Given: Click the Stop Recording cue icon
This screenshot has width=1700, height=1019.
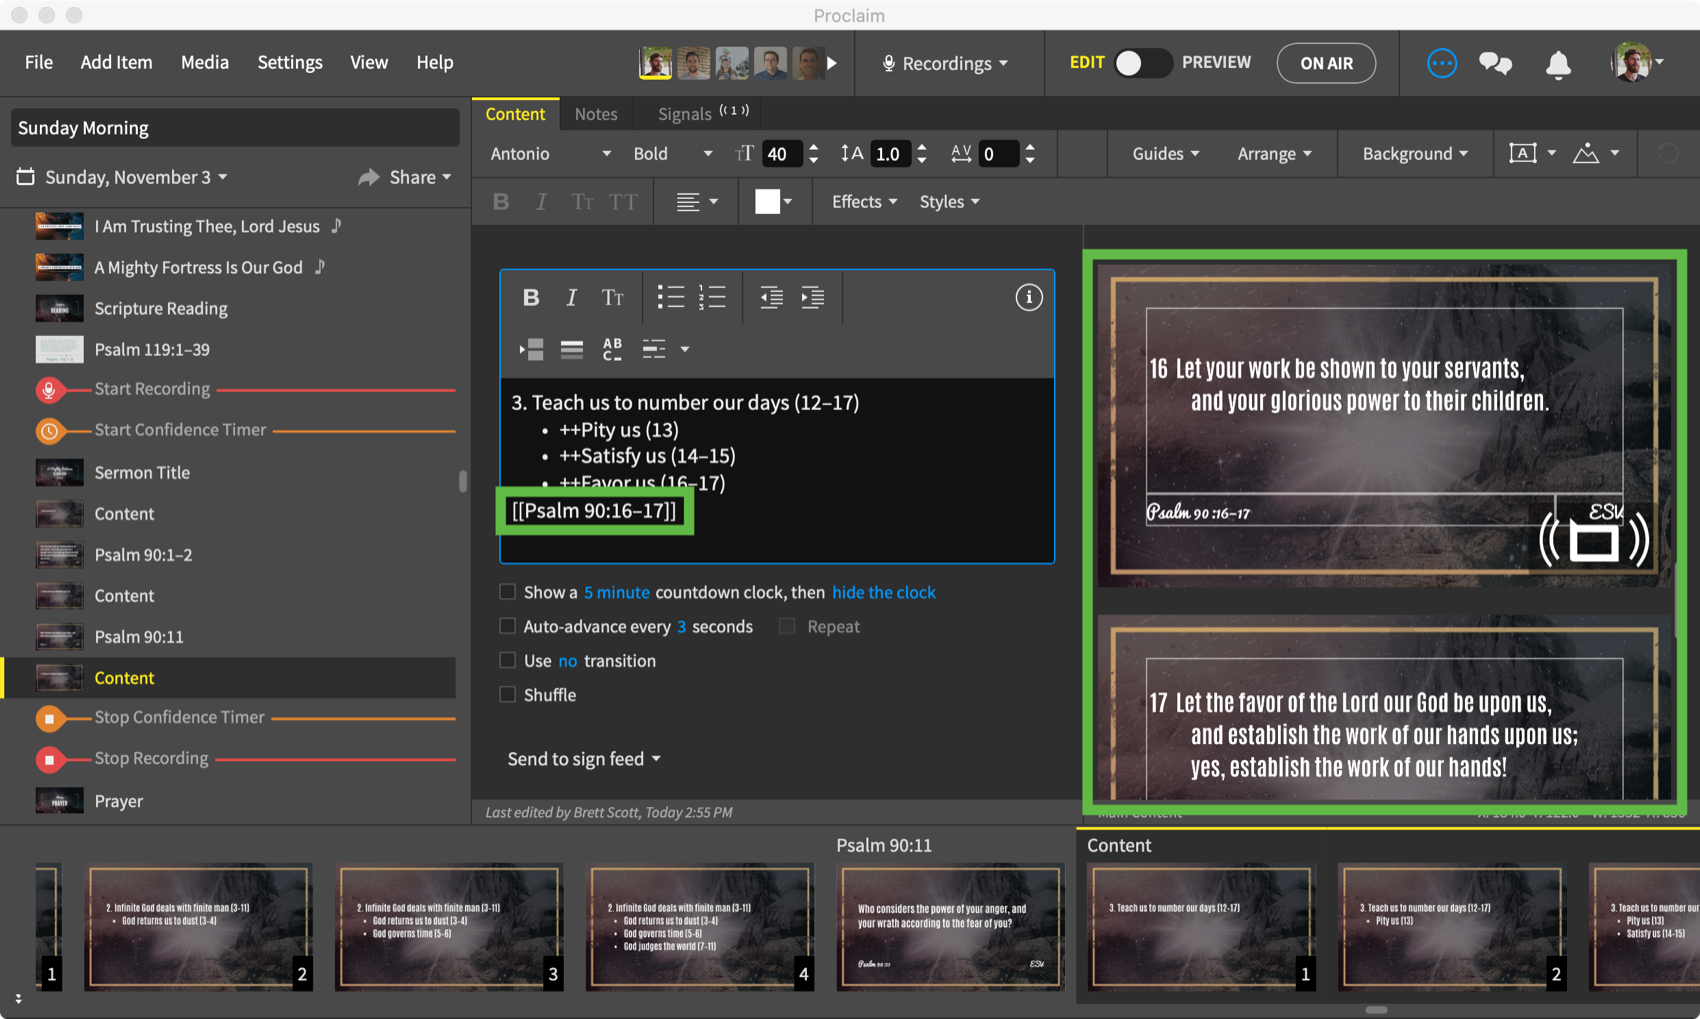Looking at the screenshot, I should click(49, 759).
